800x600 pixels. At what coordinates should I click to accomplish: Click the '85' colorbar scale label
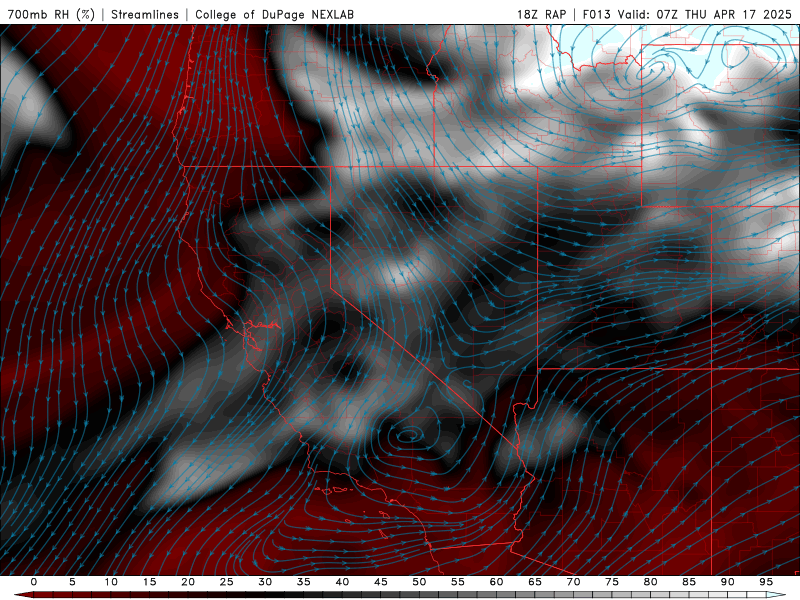[x=689, y=582]
